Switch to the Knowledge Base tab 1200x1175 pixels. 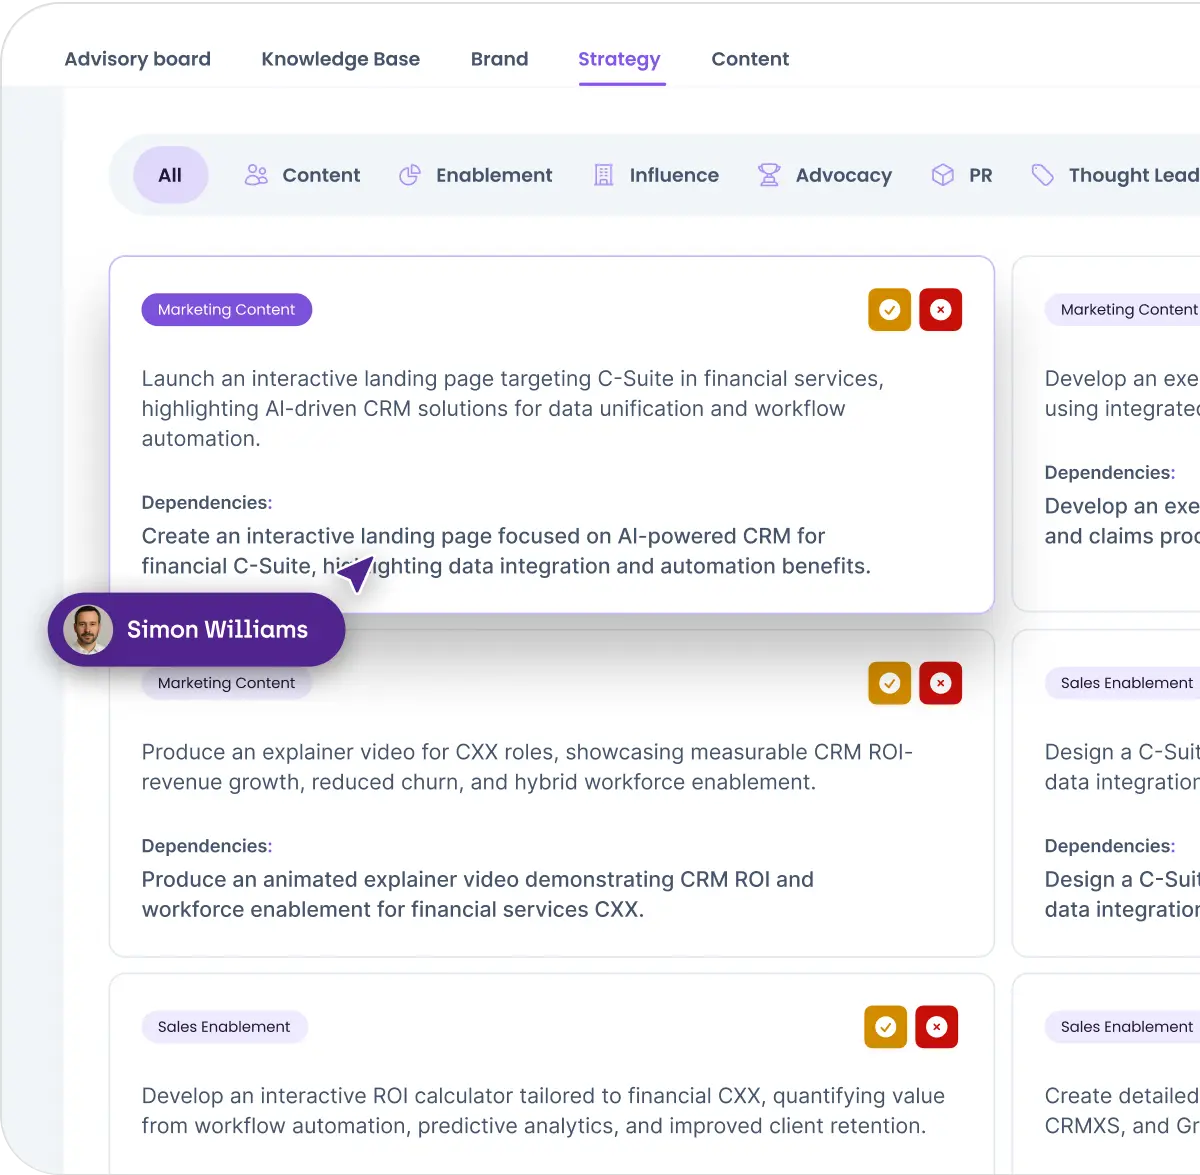[340, 59]
